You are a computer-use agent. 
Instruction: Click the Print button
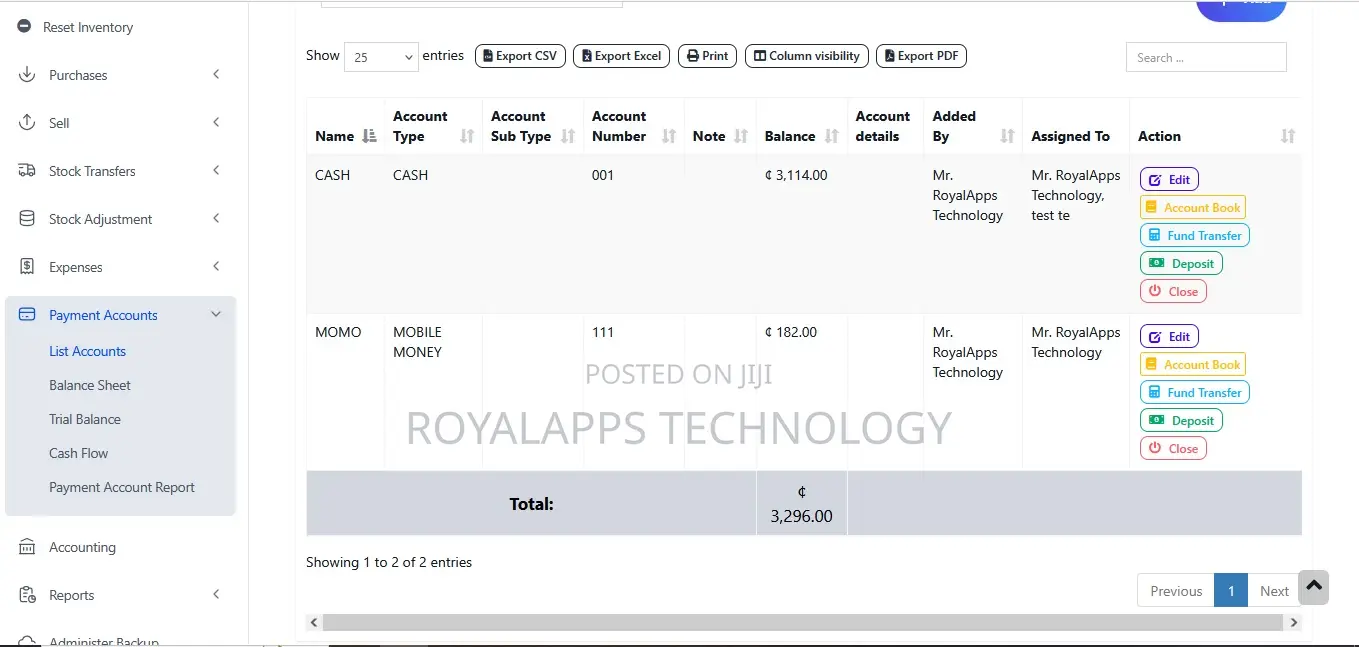tap(707, 56)
